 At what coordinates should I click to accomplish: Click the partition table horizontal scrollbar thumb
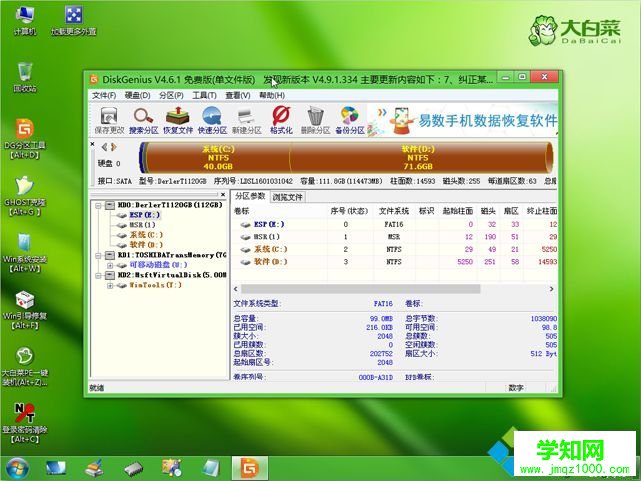click(360, 289)
